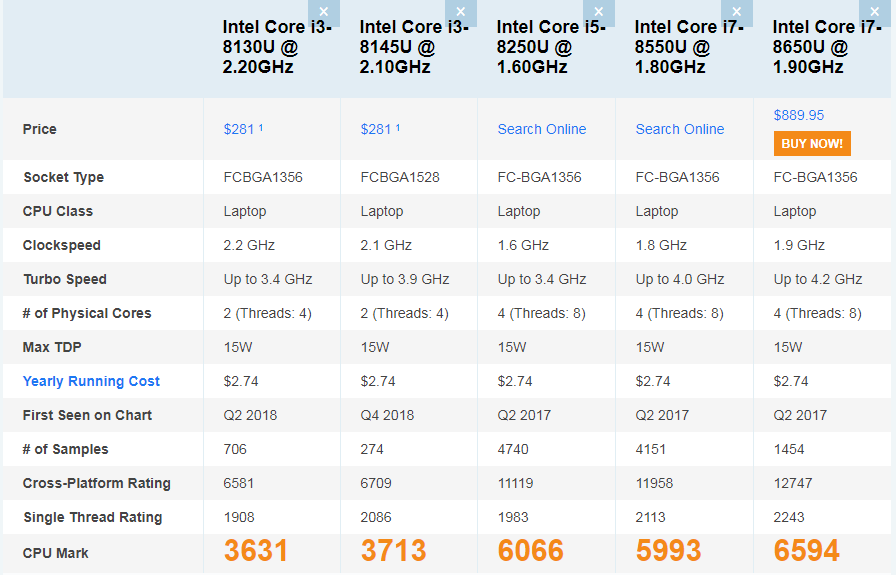Remove Intel Core i7-8550U from comparison
The image size is (896, 575).
pos(736,13)
